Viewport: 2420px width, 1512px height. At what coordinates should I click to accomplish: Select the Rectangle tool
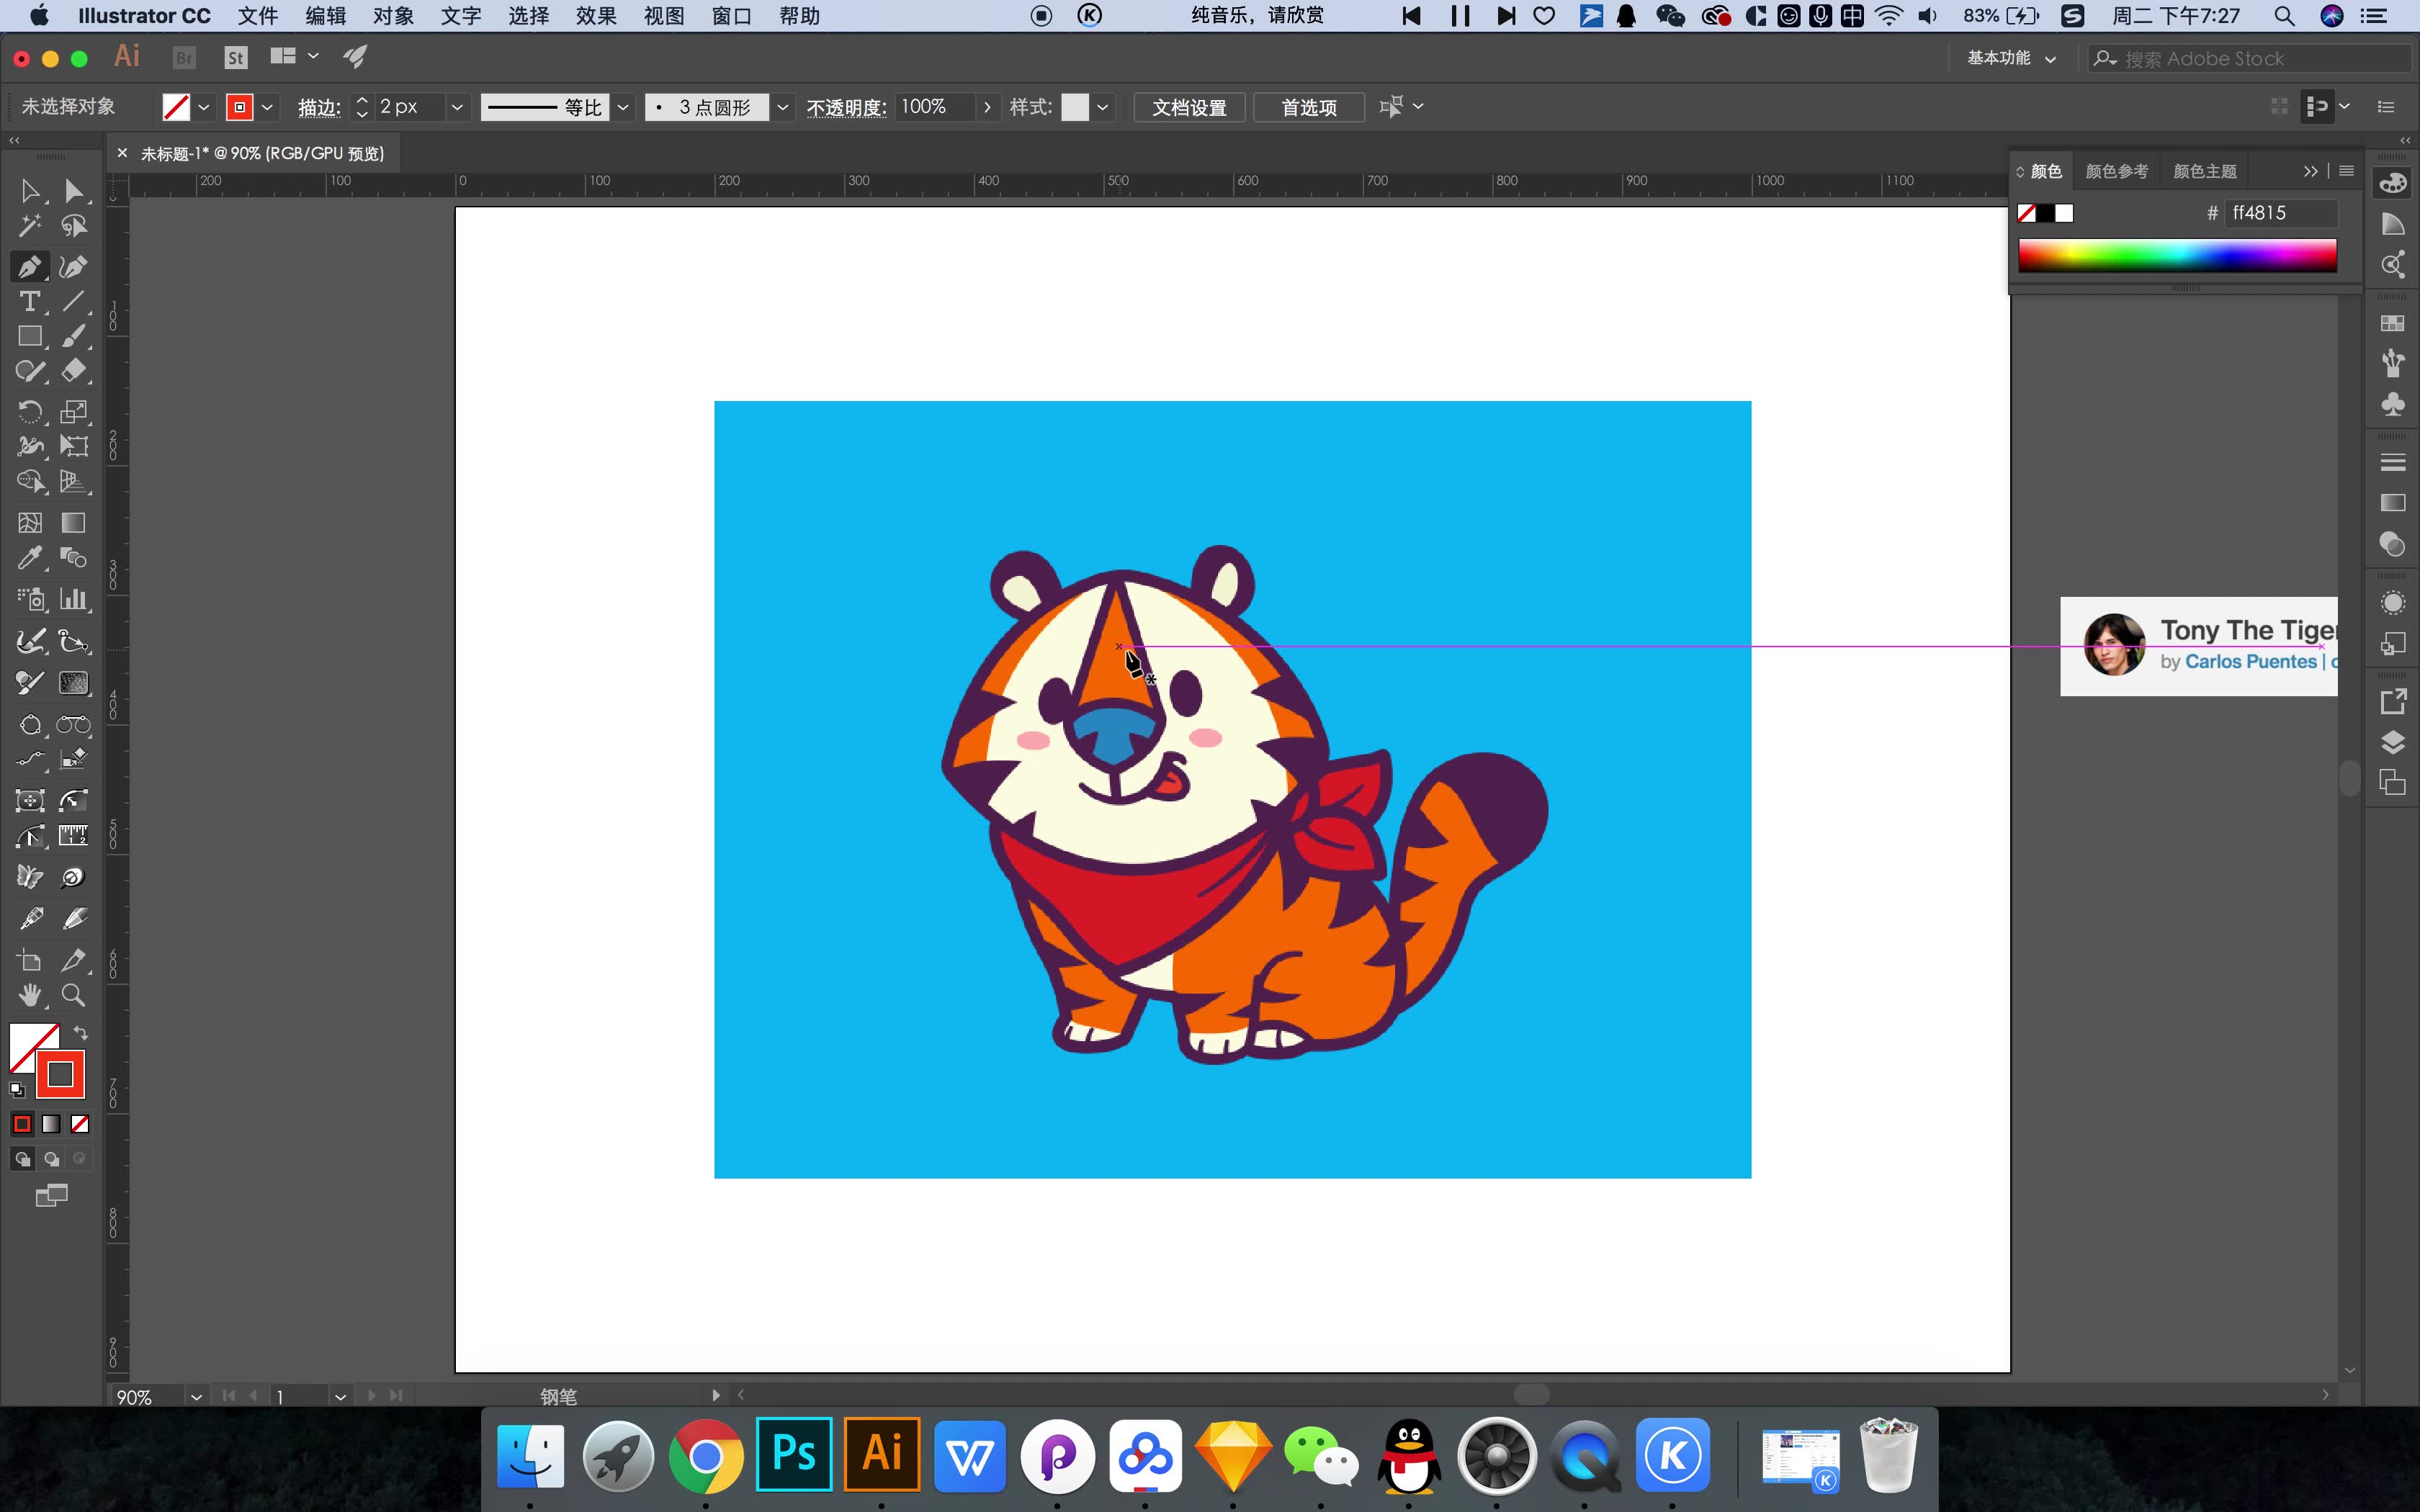(x=30, y=336)
